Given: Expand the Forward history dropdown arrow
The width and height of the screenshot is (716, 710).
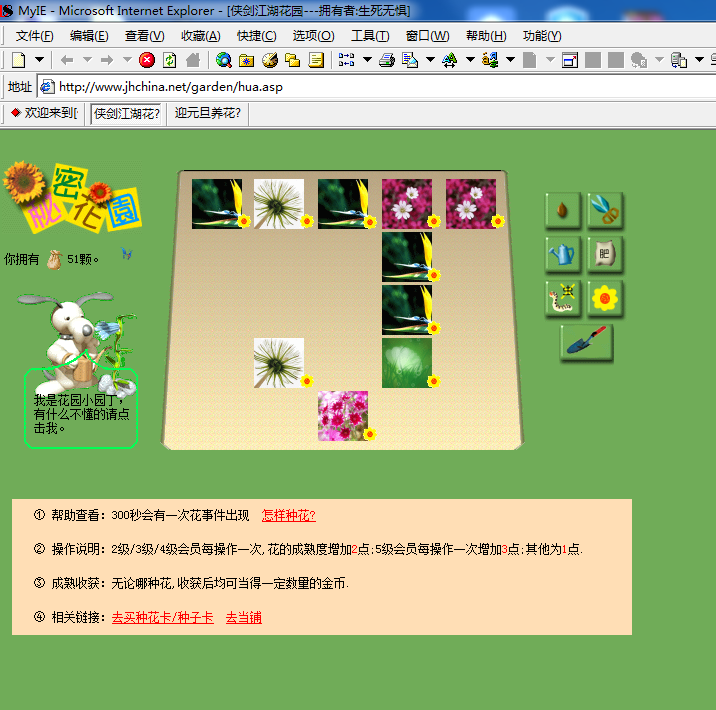Looking at the screenshot, I should click(127, 59).
